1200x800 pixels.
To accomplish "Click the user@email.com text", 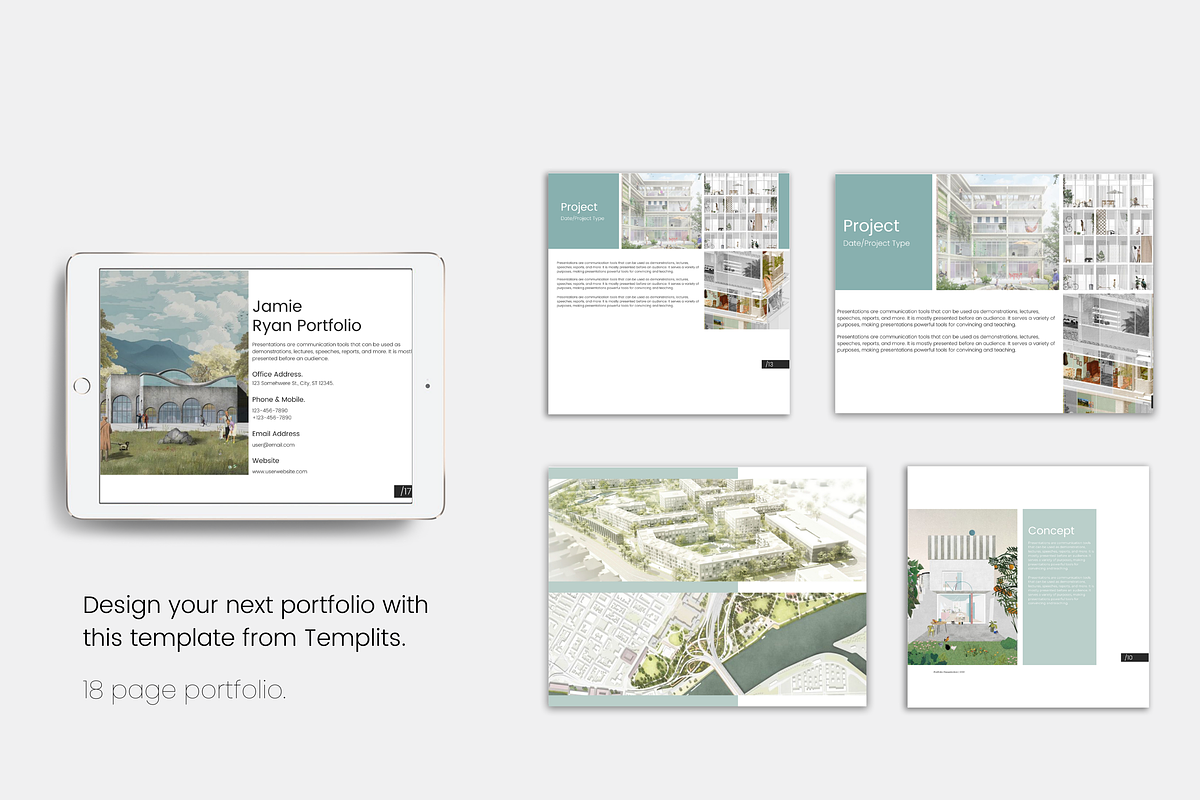I will pyautogui.click(x=273, y=444).
